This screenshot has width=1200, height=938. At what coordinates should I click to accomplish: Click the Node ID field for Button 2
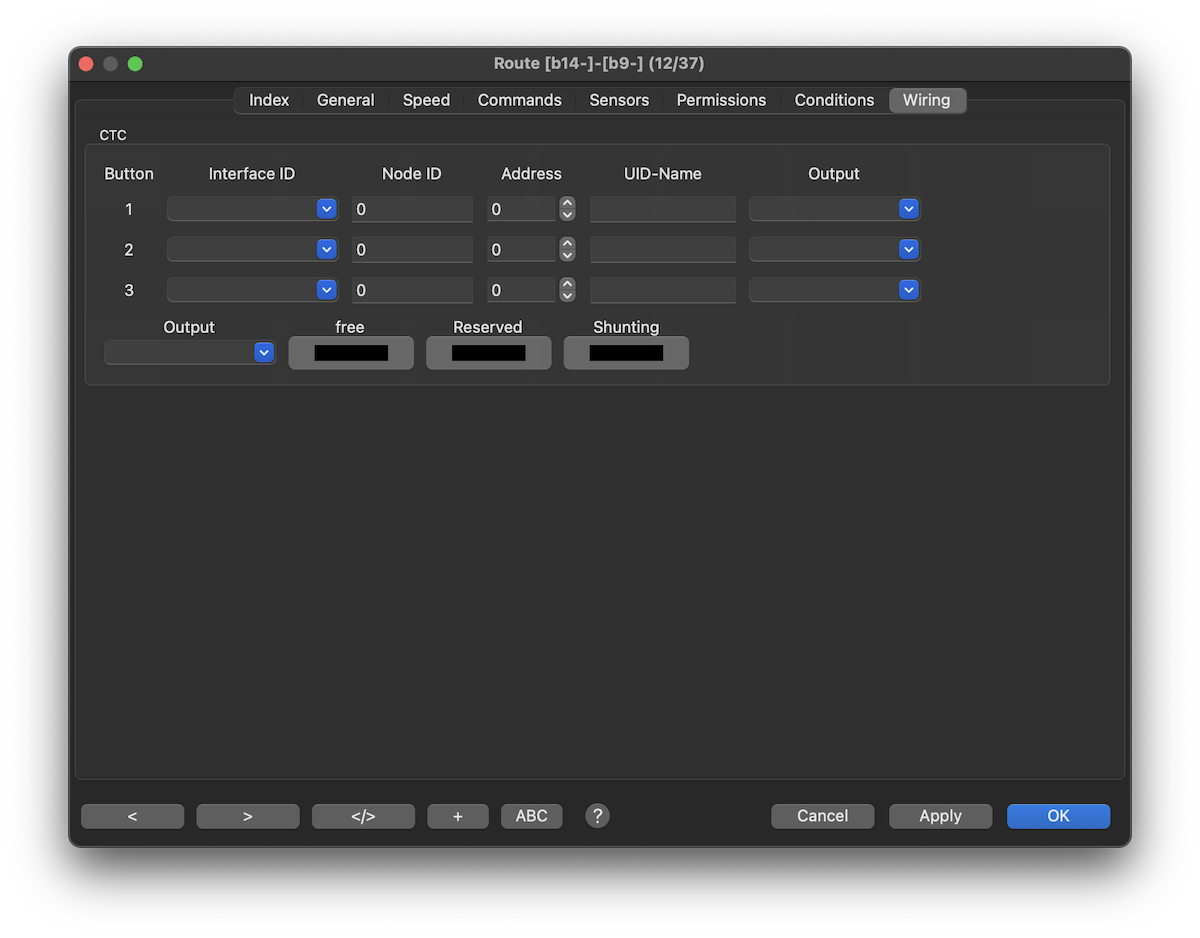click(412, 250)
